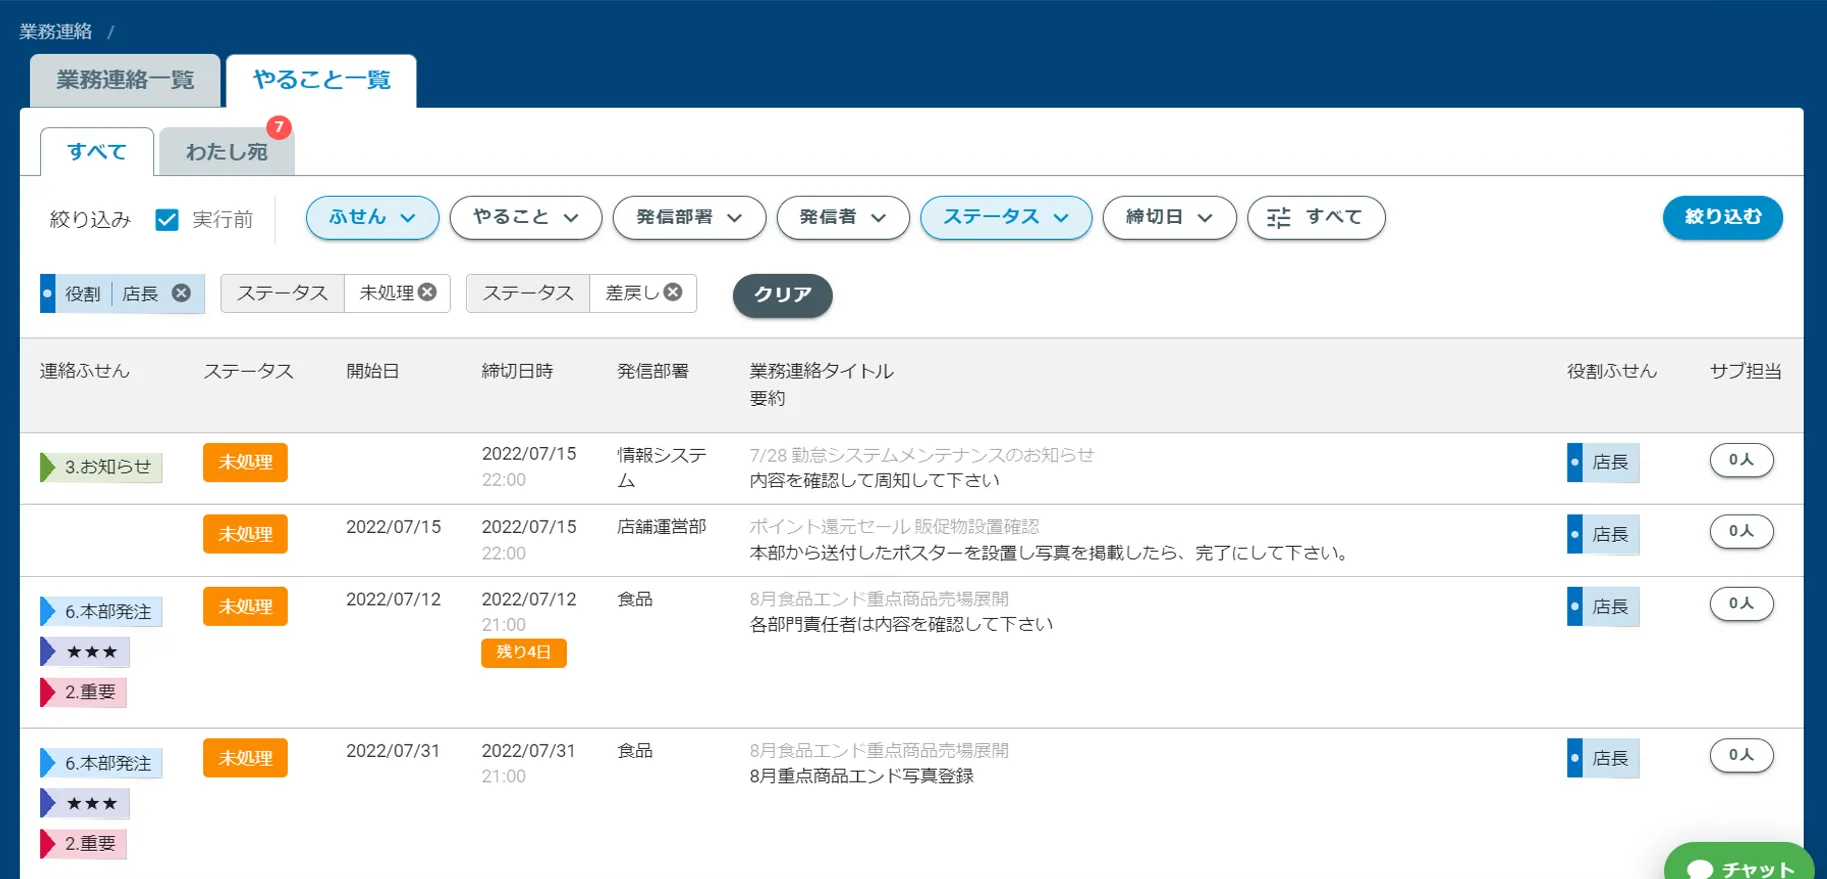The width and height of the screenshot is (1827, 879).
Task: Click the 連絡ふせん column header
Action: (85, 371)
